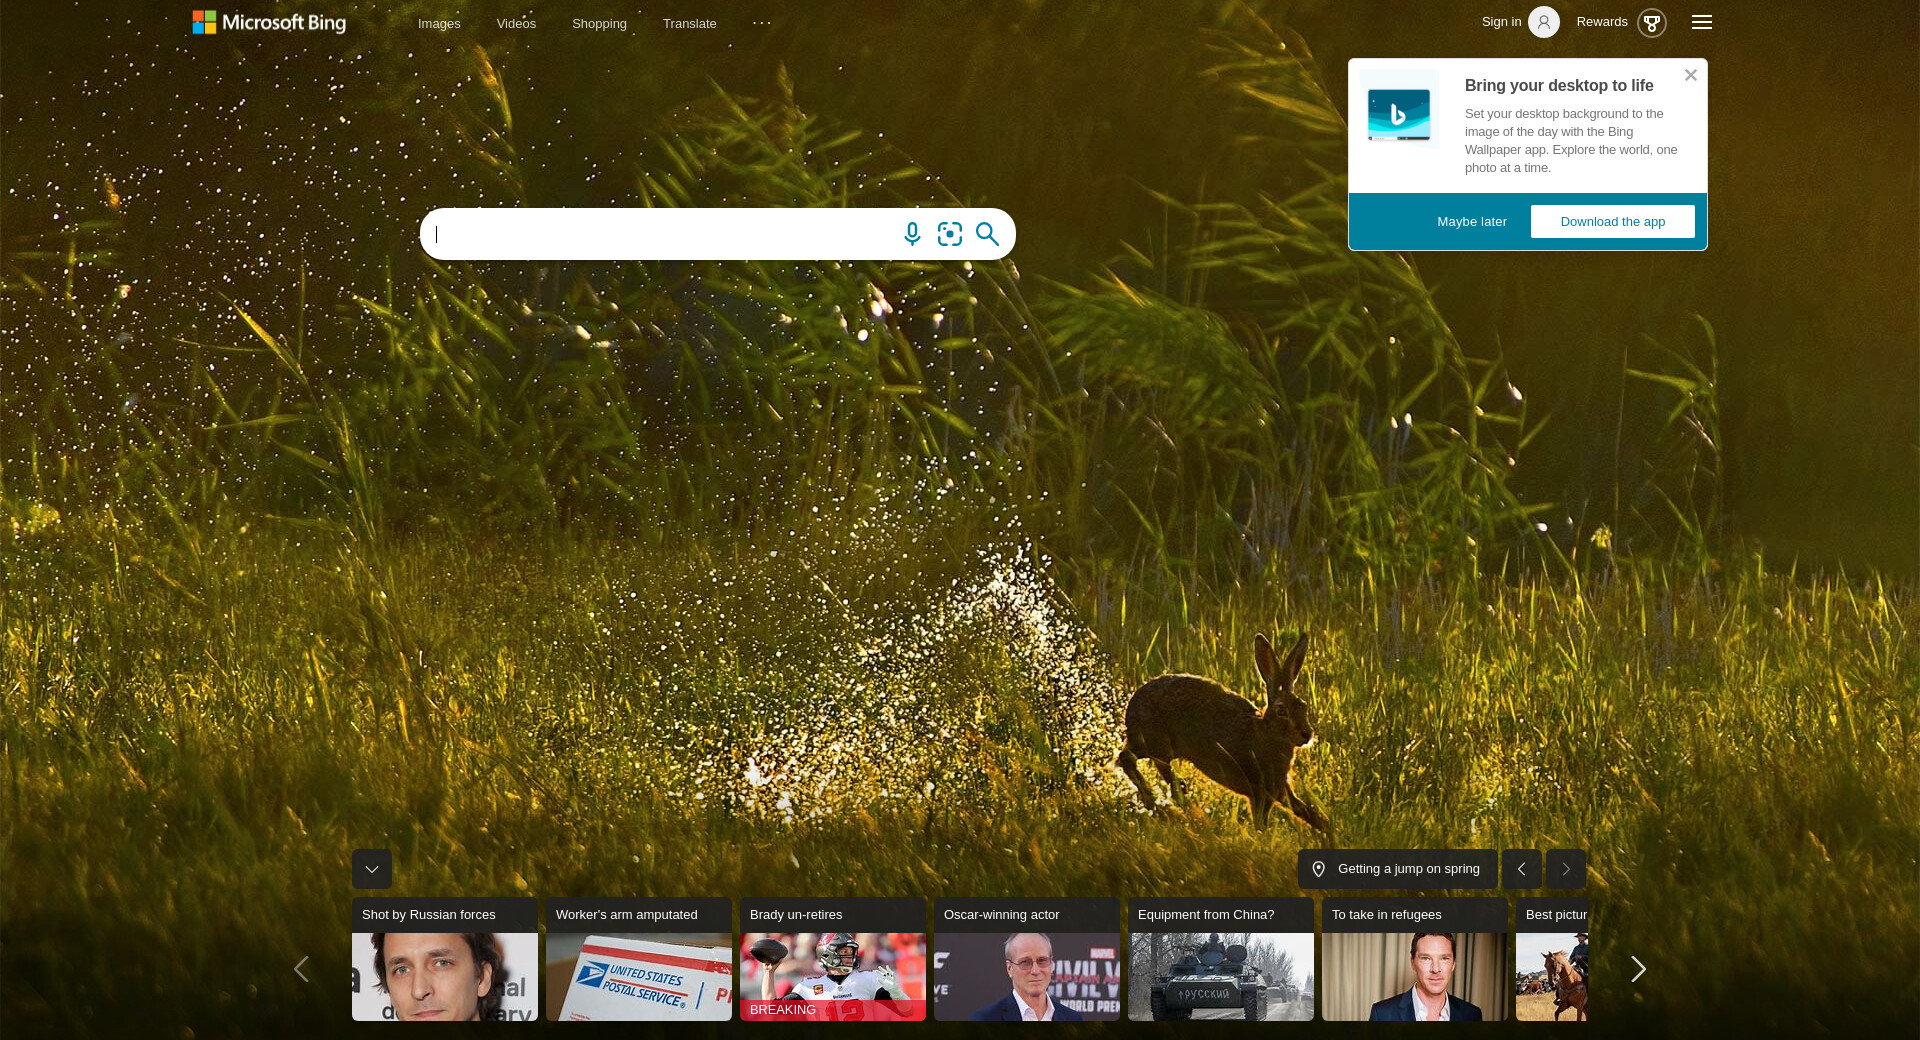Screen dimensions: 1920x1040
Task: Go to the Images tab
Action: (x=439, y=23)
